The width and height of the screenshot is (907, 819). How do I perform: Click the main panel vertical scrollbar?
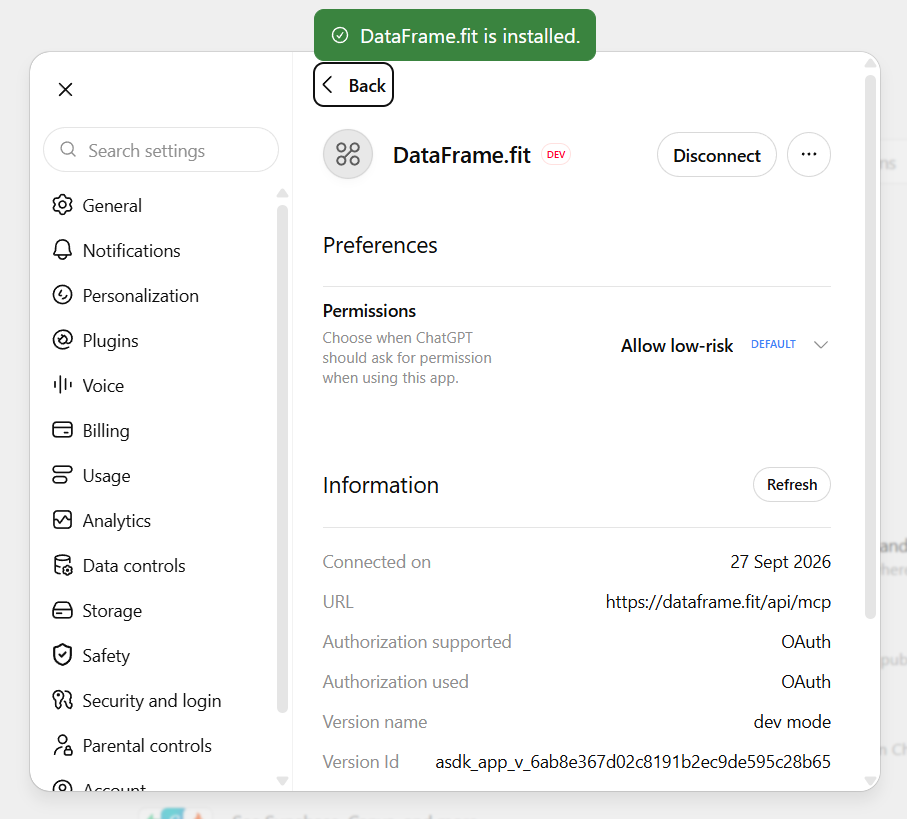(871, 347)
